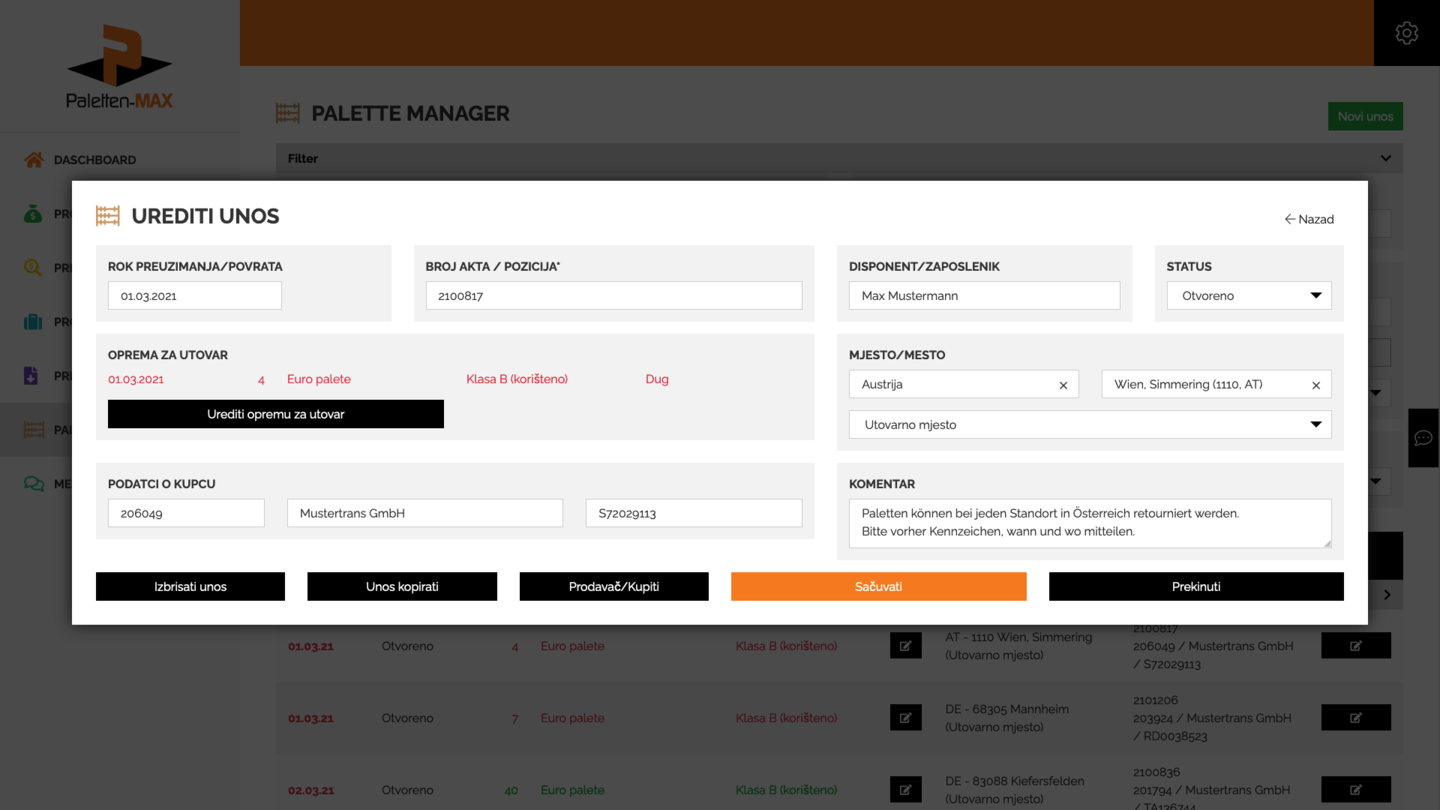The image size is (1440, 810).
Task: Click Urediti opremu za utovar button
Action: pos(275,414)
